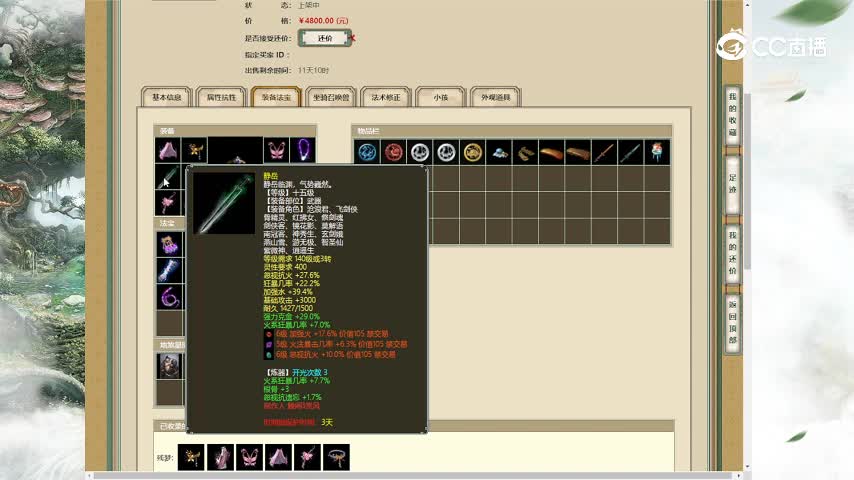The image size is (854, 480).
Task: Select the white token beside the gold token
Action: [x=446, y=153]
